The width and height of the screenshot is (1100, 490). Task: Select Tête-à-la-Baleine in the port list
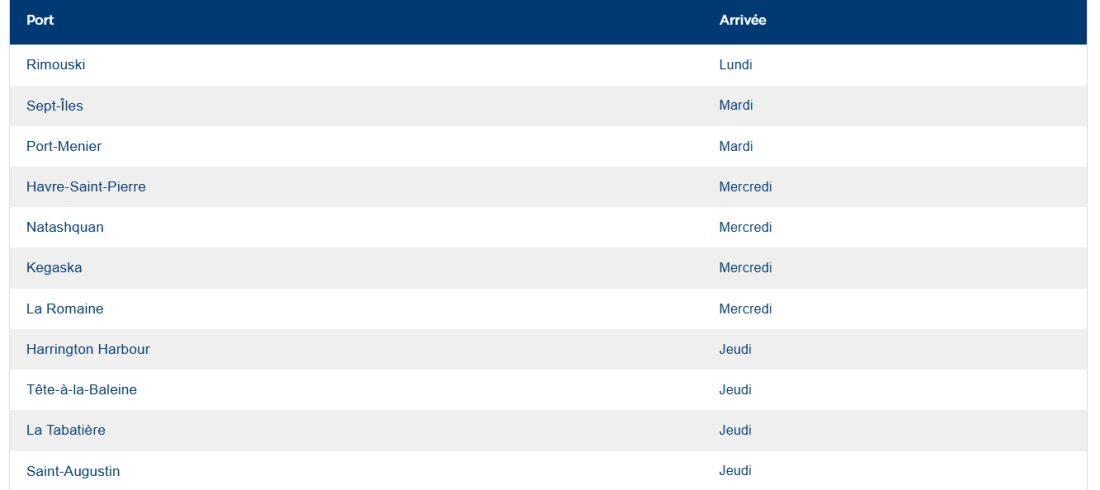tap(81, 390)
